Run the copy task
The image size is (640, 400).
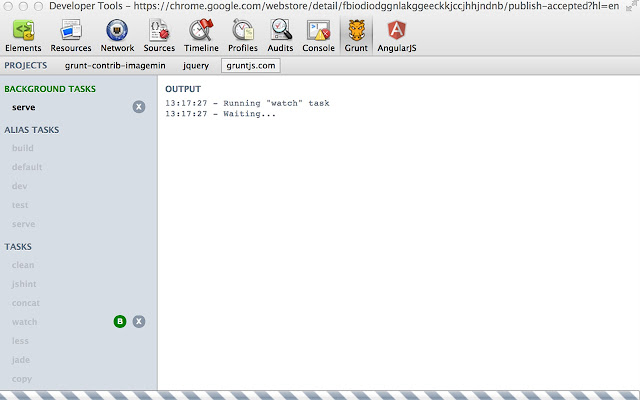22,379
